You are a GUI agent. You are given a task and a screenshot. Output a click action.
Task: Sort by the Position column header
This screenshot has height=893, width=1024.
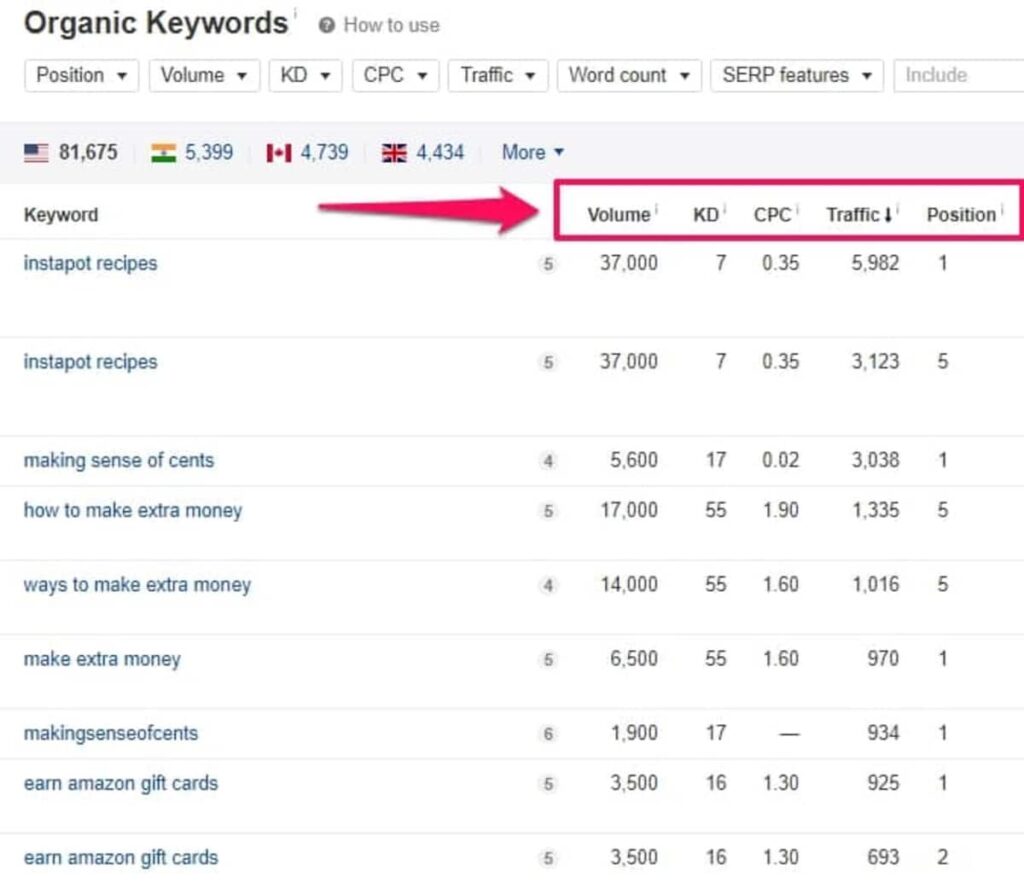[961, 215]
